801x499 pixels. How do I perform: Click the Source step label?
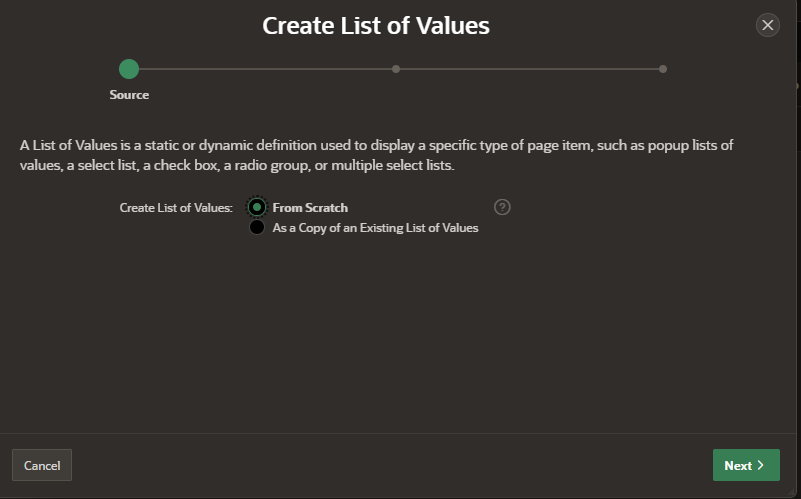pos(129,94)
